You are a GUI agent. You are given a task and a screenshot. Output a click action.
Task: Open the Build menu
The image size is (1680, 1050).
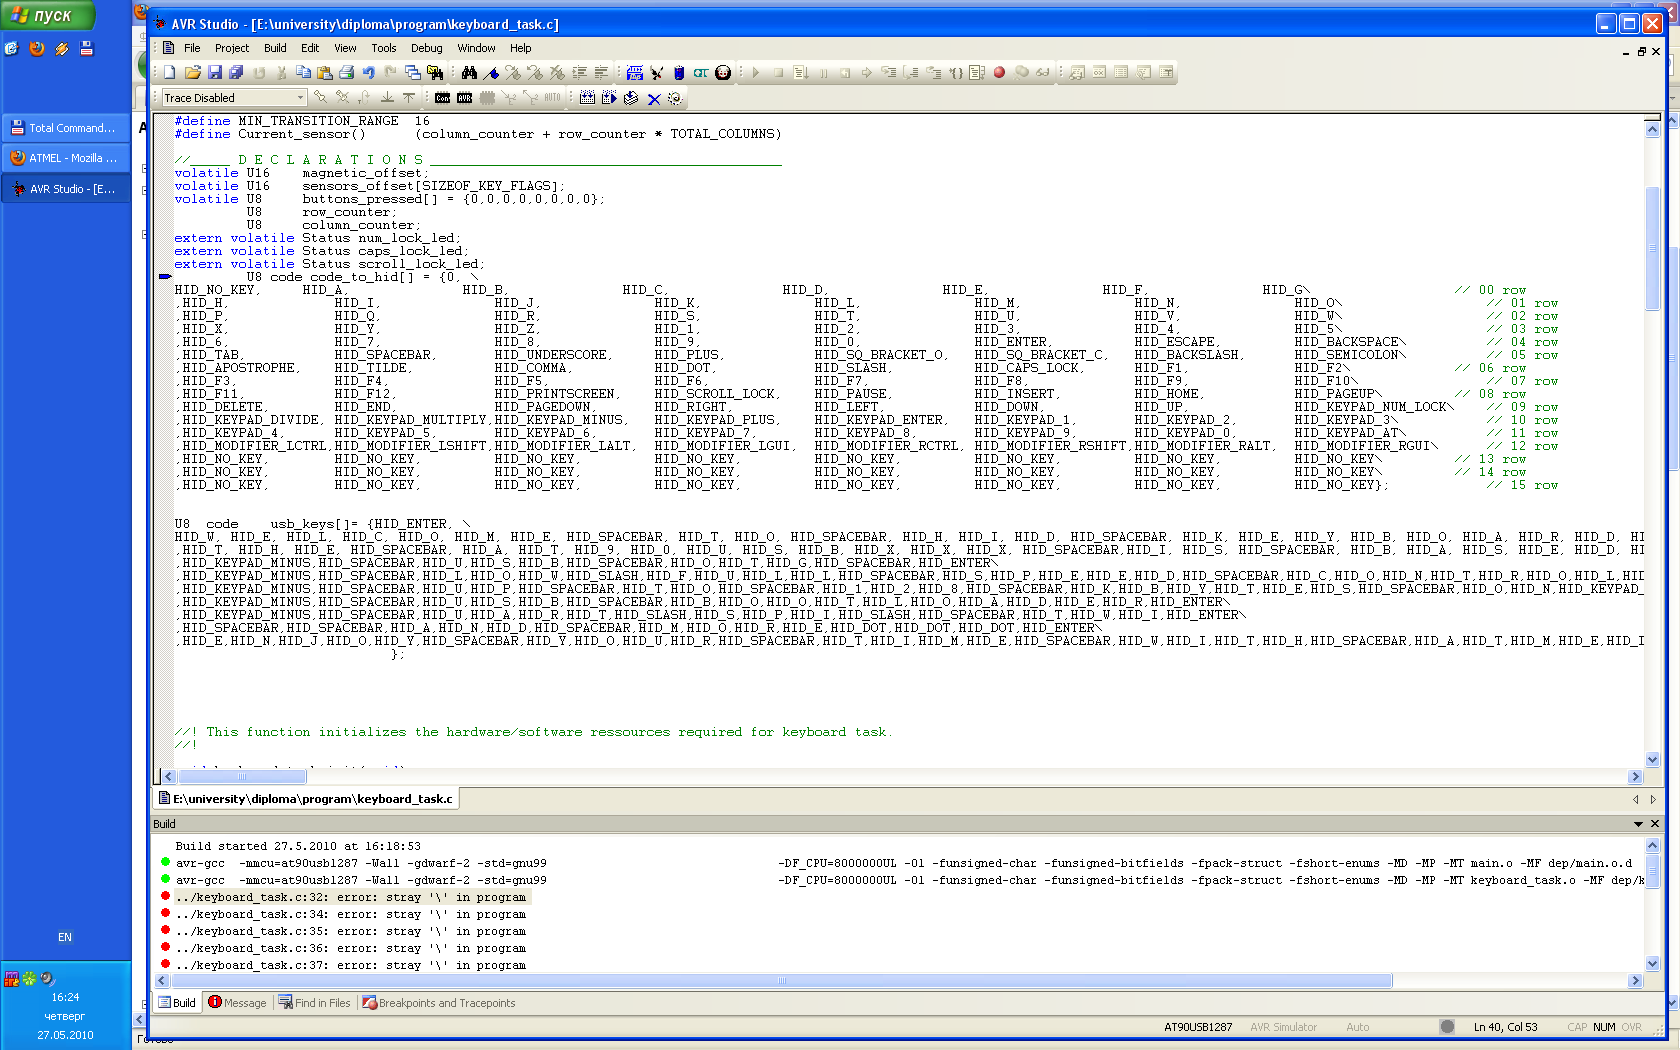click(275, 48)
